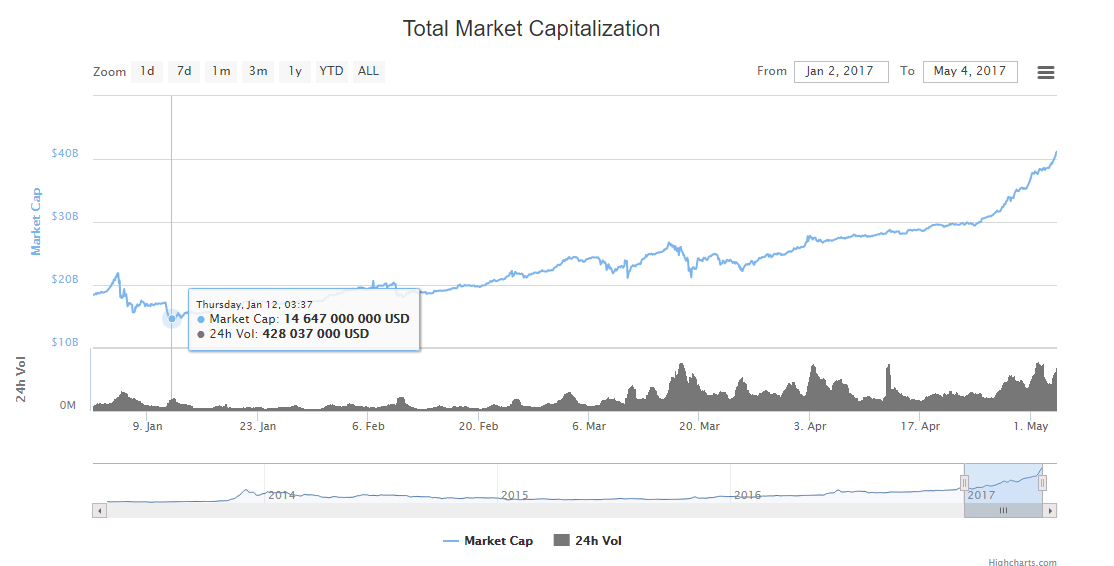Image resolution: width=1114 pixels, height=566 pixels.
Task: Show ALL data range
Action: point(369,71)
